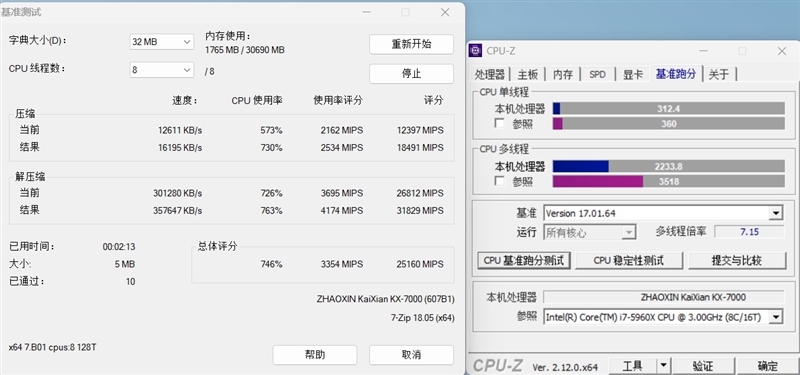
Task: Click the 确定 button in CPU-Z
Action: coord(767,365)
